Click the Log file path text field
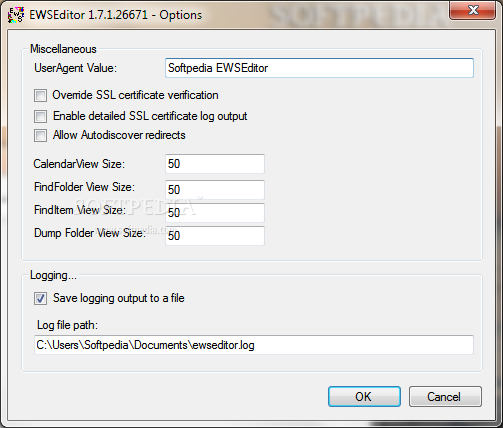This screenshot has height=428, width=503. [254, 345]
